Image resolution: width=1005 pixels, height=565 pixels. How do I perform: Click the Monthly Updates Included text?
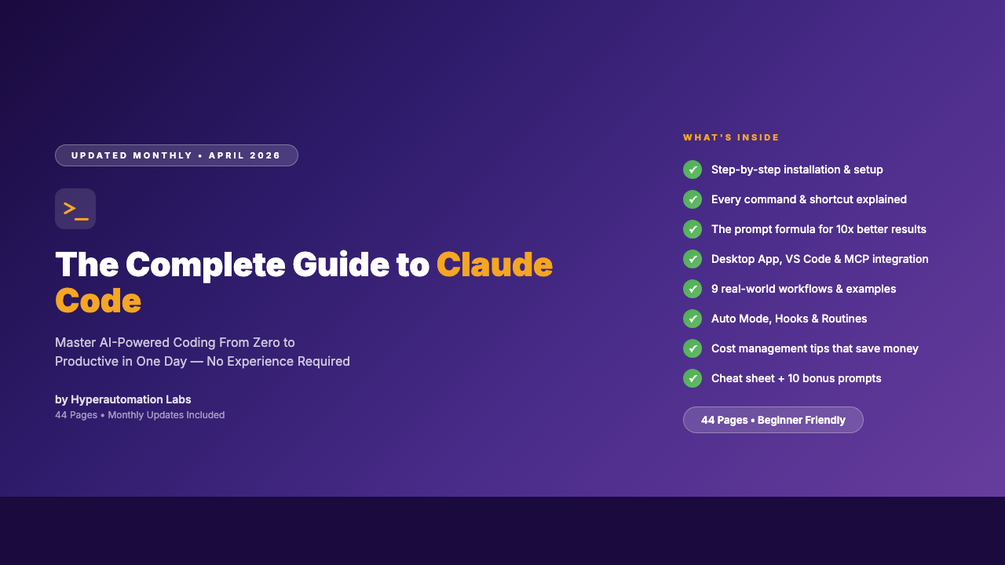click(x=166, y=415)
